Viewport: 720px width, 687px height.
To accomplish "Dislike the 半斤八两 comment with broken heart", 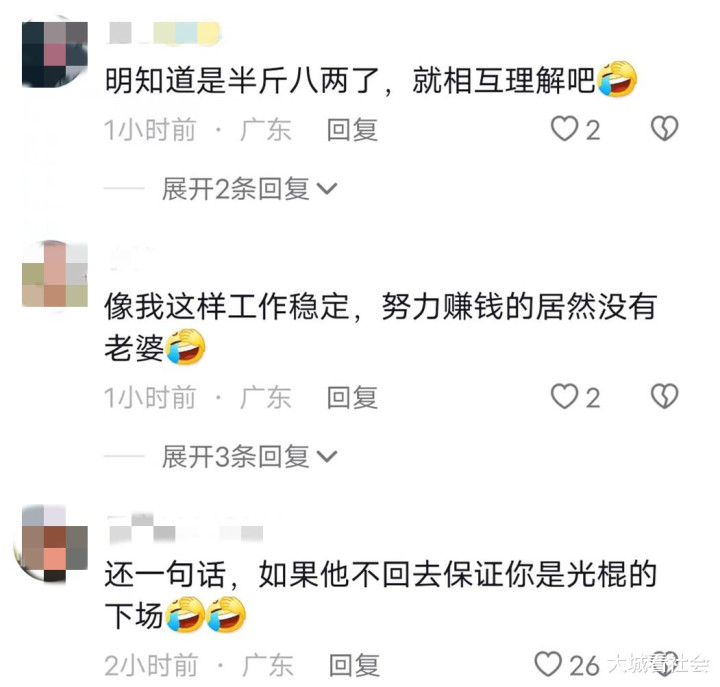I will coord(664,128).
